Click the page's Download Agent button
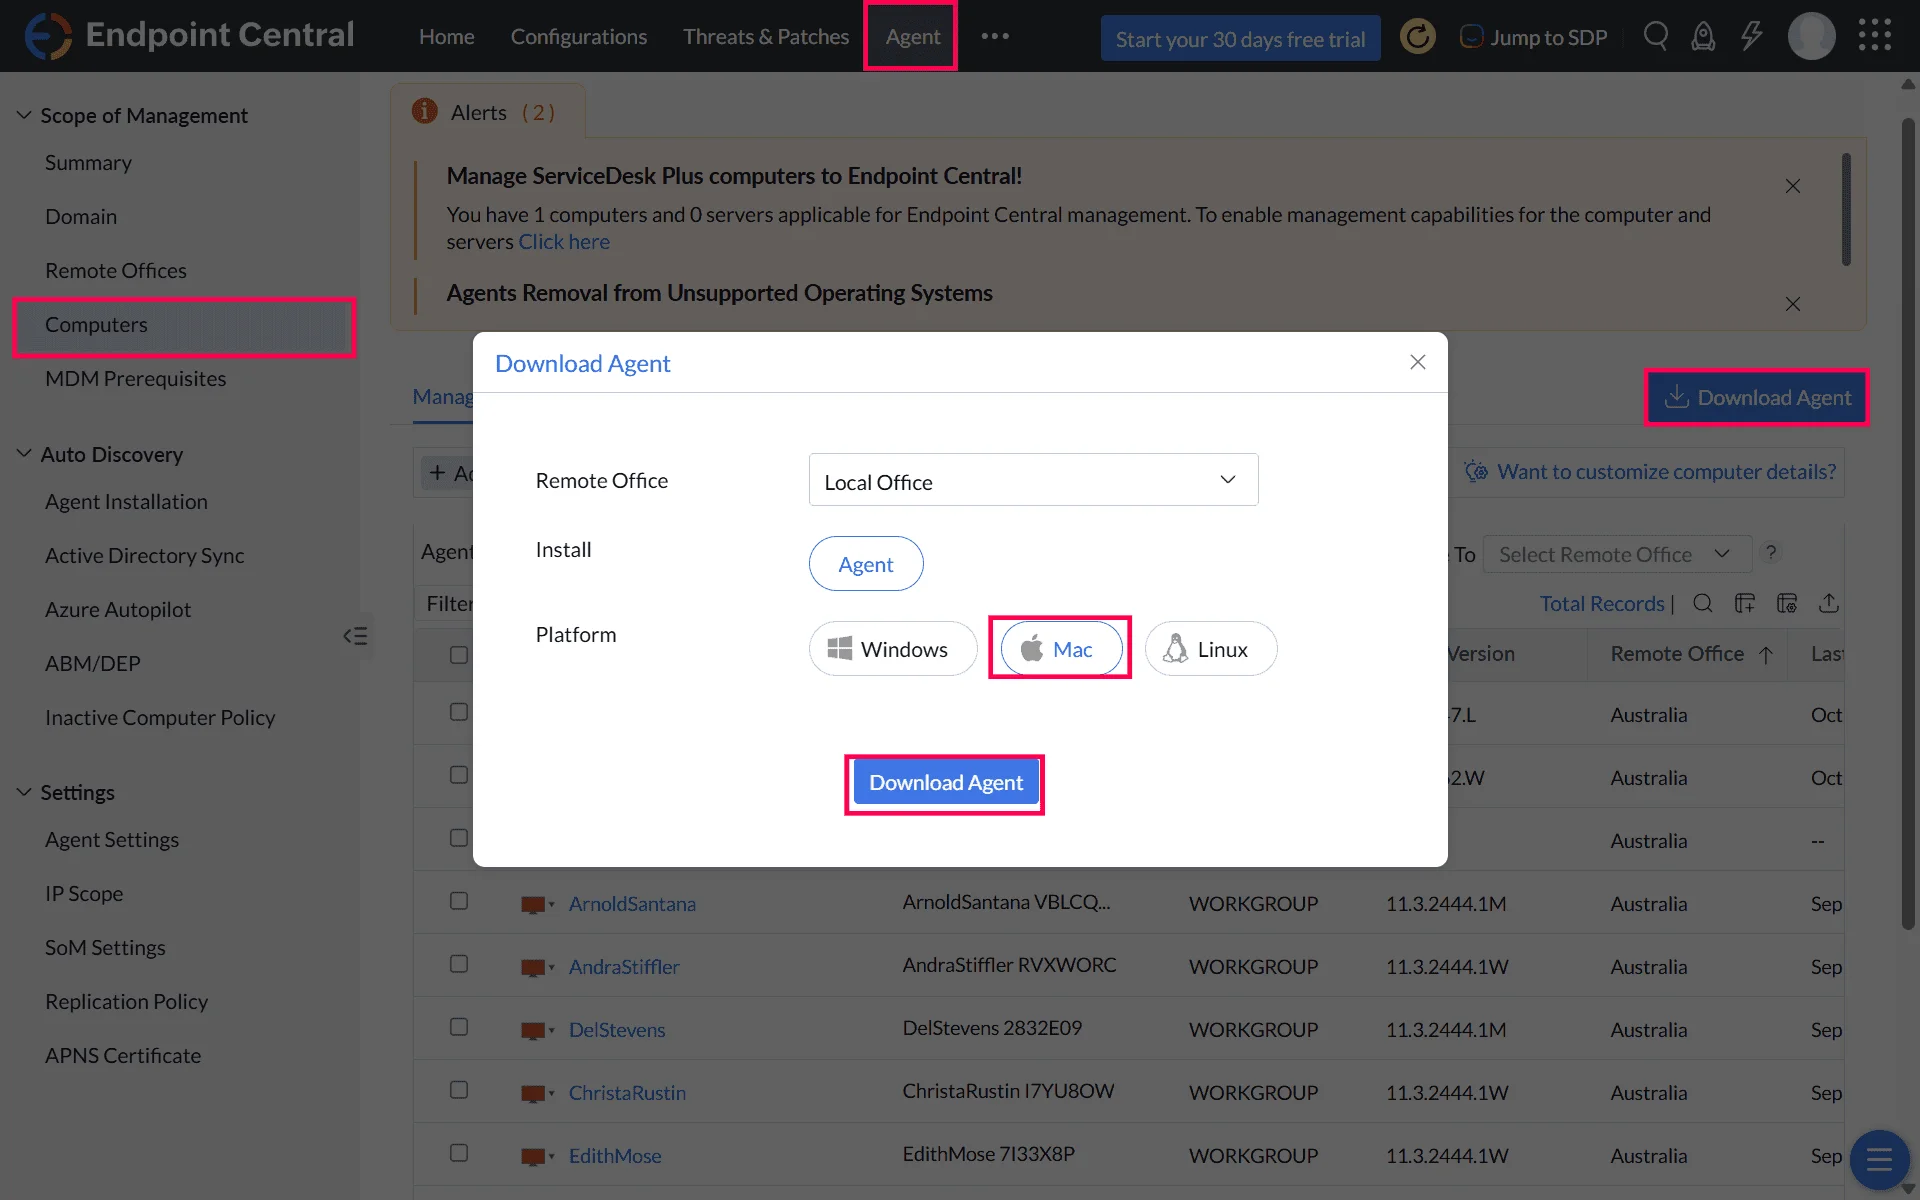This screenshot has height=1200, width=1920. click(x=1757, y=397)
